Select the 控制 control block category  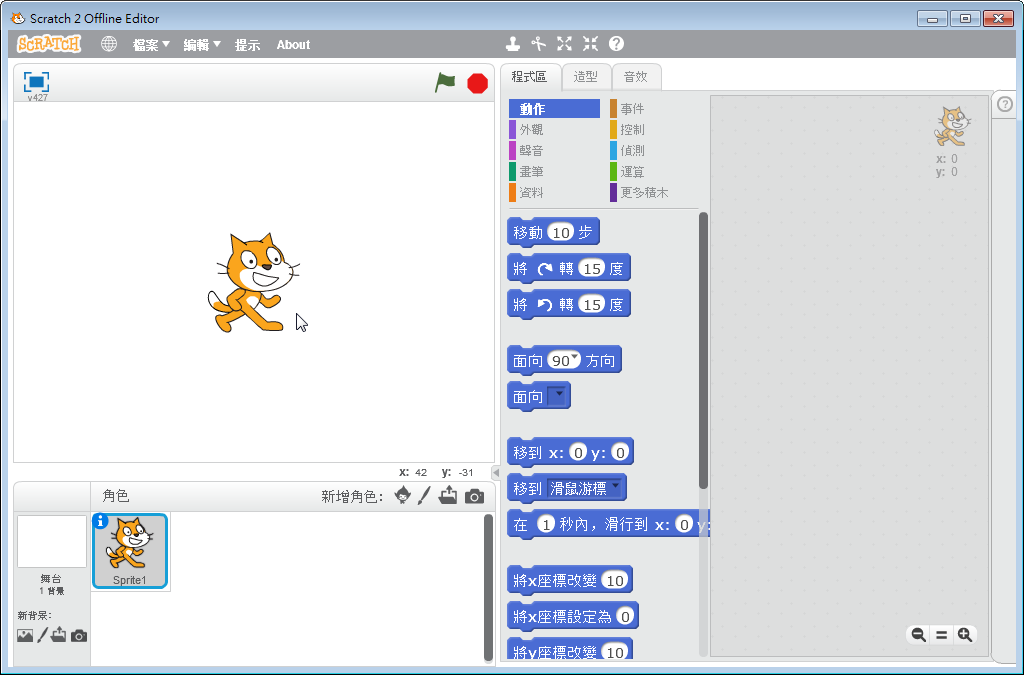click(x=654, y=129)
